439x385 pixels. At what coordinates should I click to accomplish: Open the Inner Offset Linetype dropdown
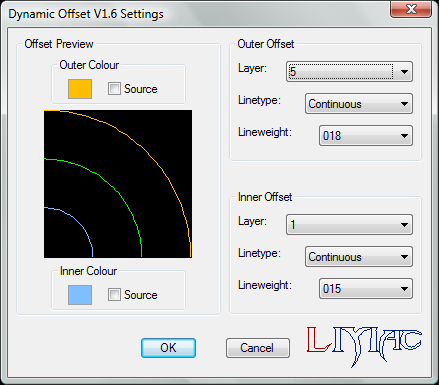[x=359, y=257]
